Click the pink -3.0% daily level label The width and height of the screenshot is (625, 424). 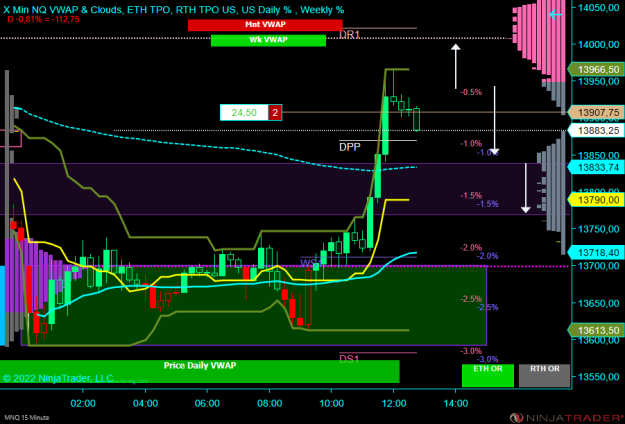point(471,351)
